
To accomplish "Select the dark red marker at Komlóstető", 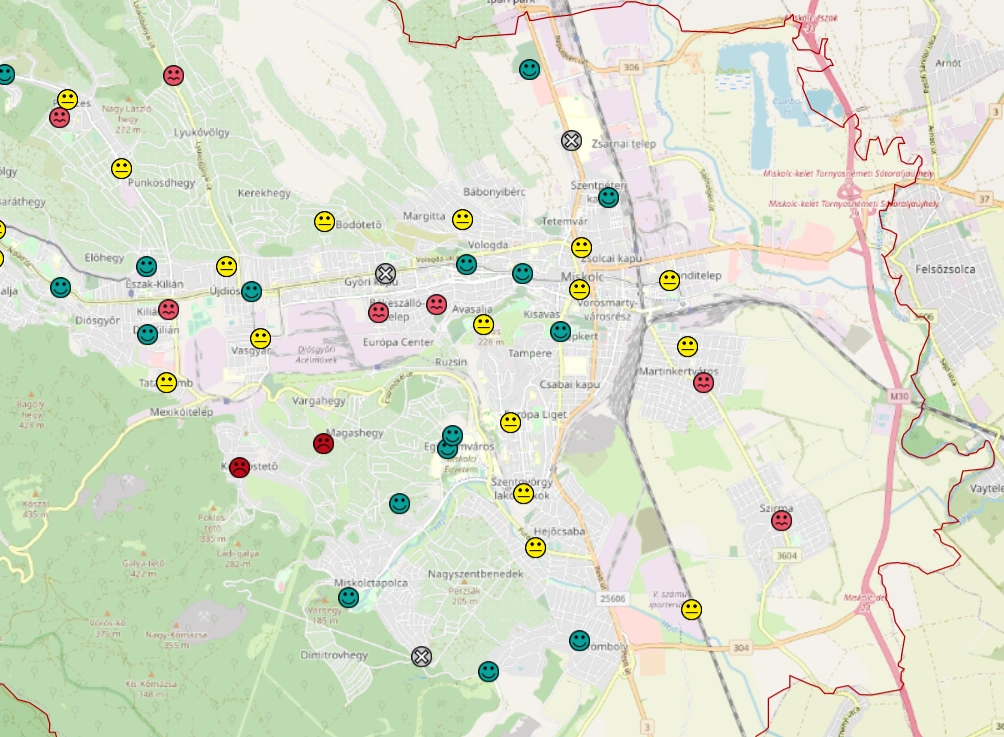I will 239,467.
